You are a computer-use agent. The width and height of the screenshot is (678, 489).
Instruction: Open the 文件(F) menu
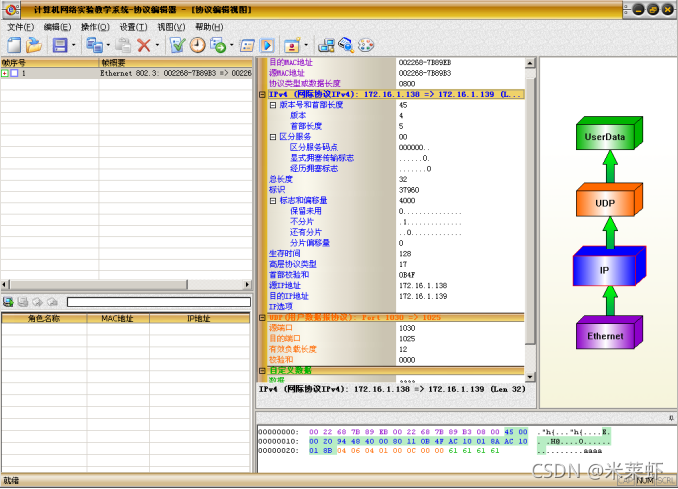[20, 27]
